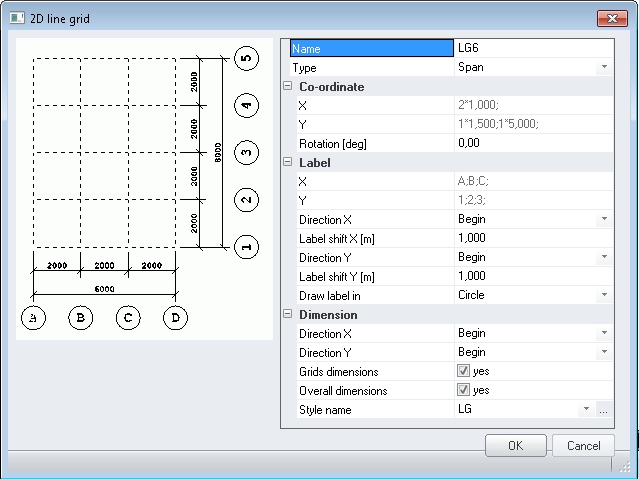
Task: Toggle the Overall dimensions checkbox
Action: pyautogui.click(x=463, y=390)
